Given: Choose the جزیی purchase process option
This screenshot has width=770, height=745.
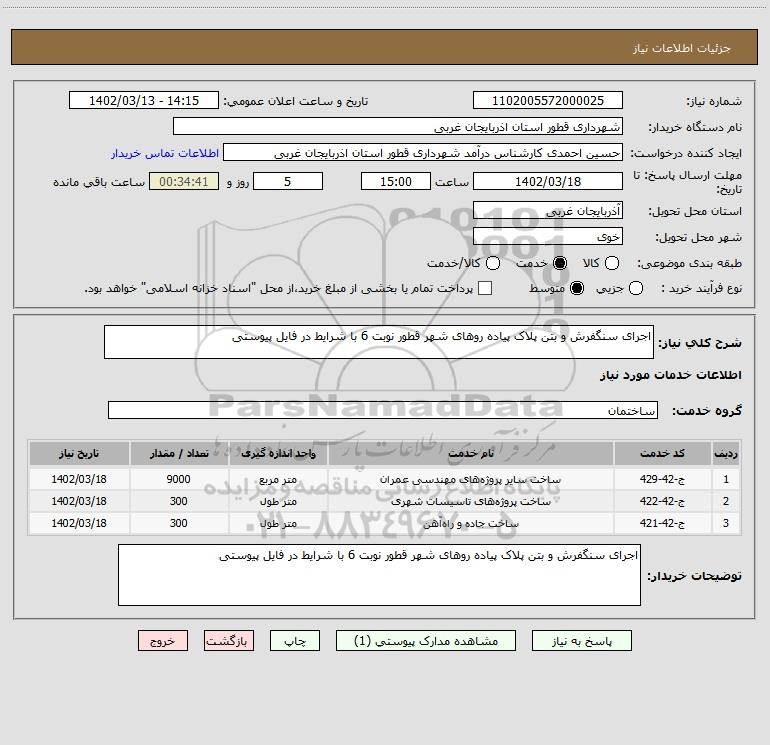Looking at the screenshot, I should 635,288.
